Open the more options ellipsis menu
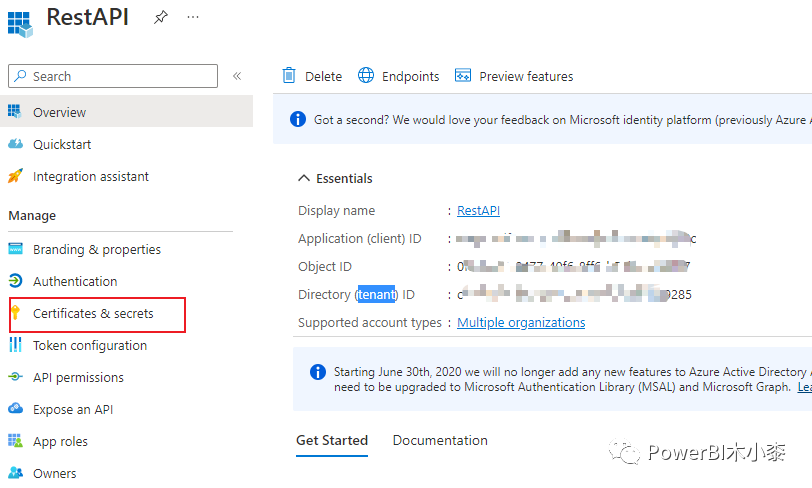This screenshot has width=812, height=488. click(x=193, y=17)
